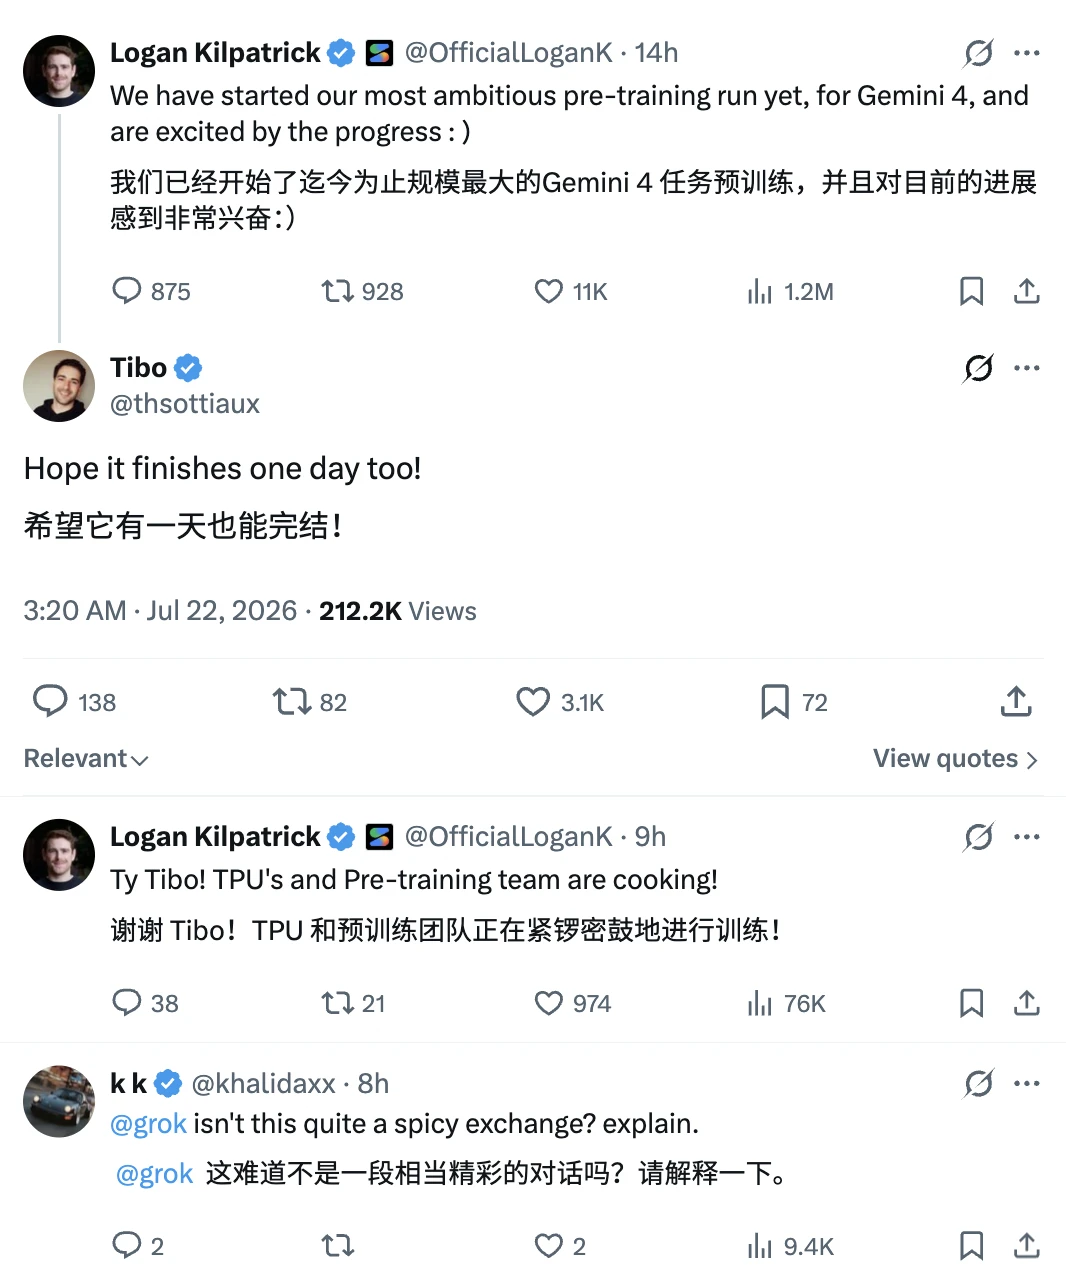Open more options menu on Tibo's tweet
Screen dimensions: 1066x1280
point(1027,368)
